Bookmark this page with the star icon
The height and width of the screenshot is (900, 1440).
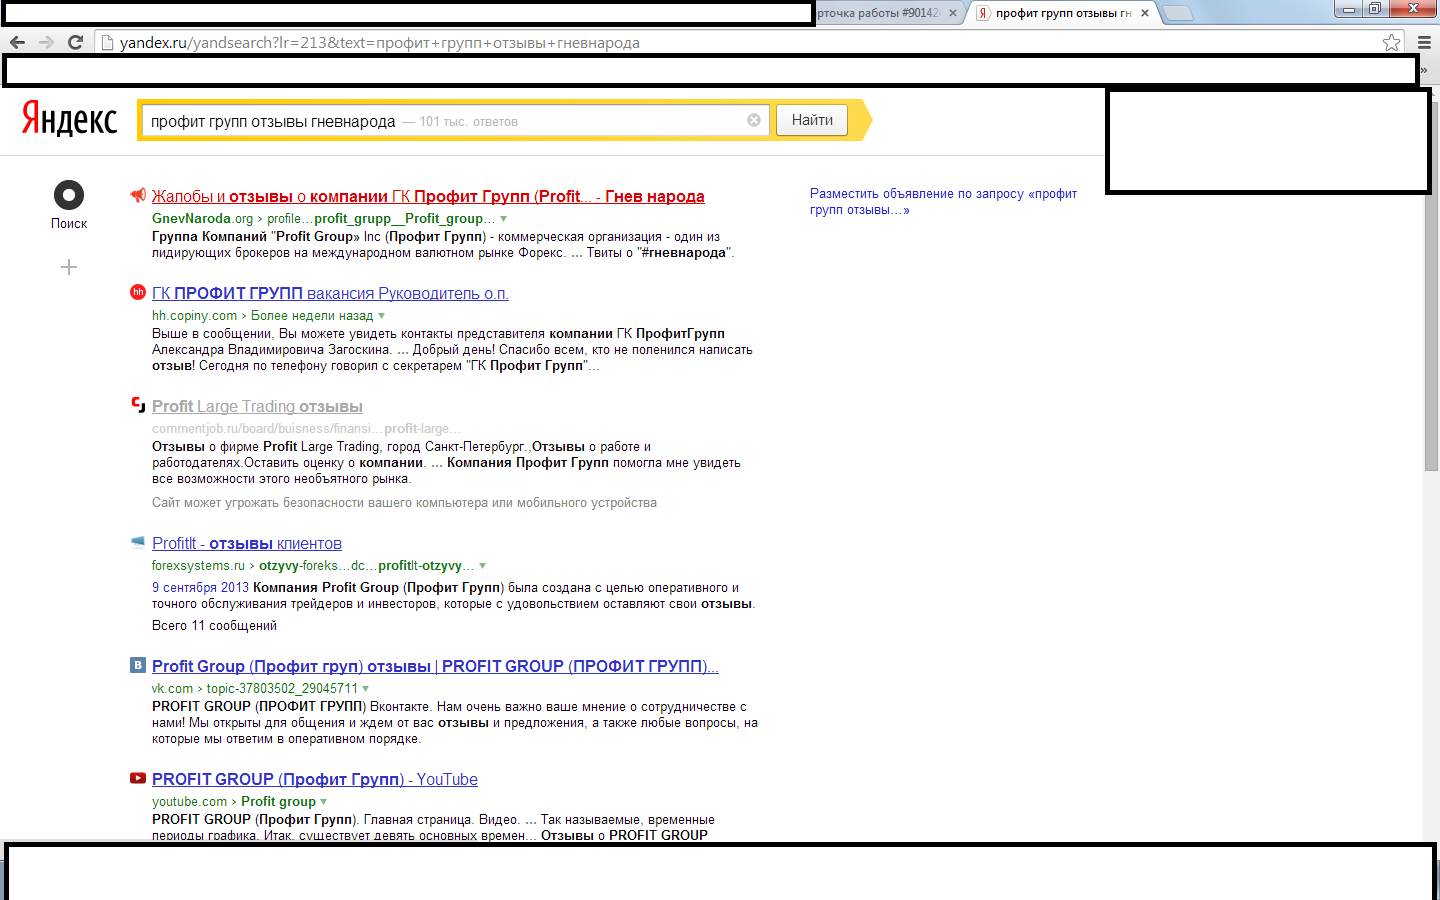coord(1391,42)
